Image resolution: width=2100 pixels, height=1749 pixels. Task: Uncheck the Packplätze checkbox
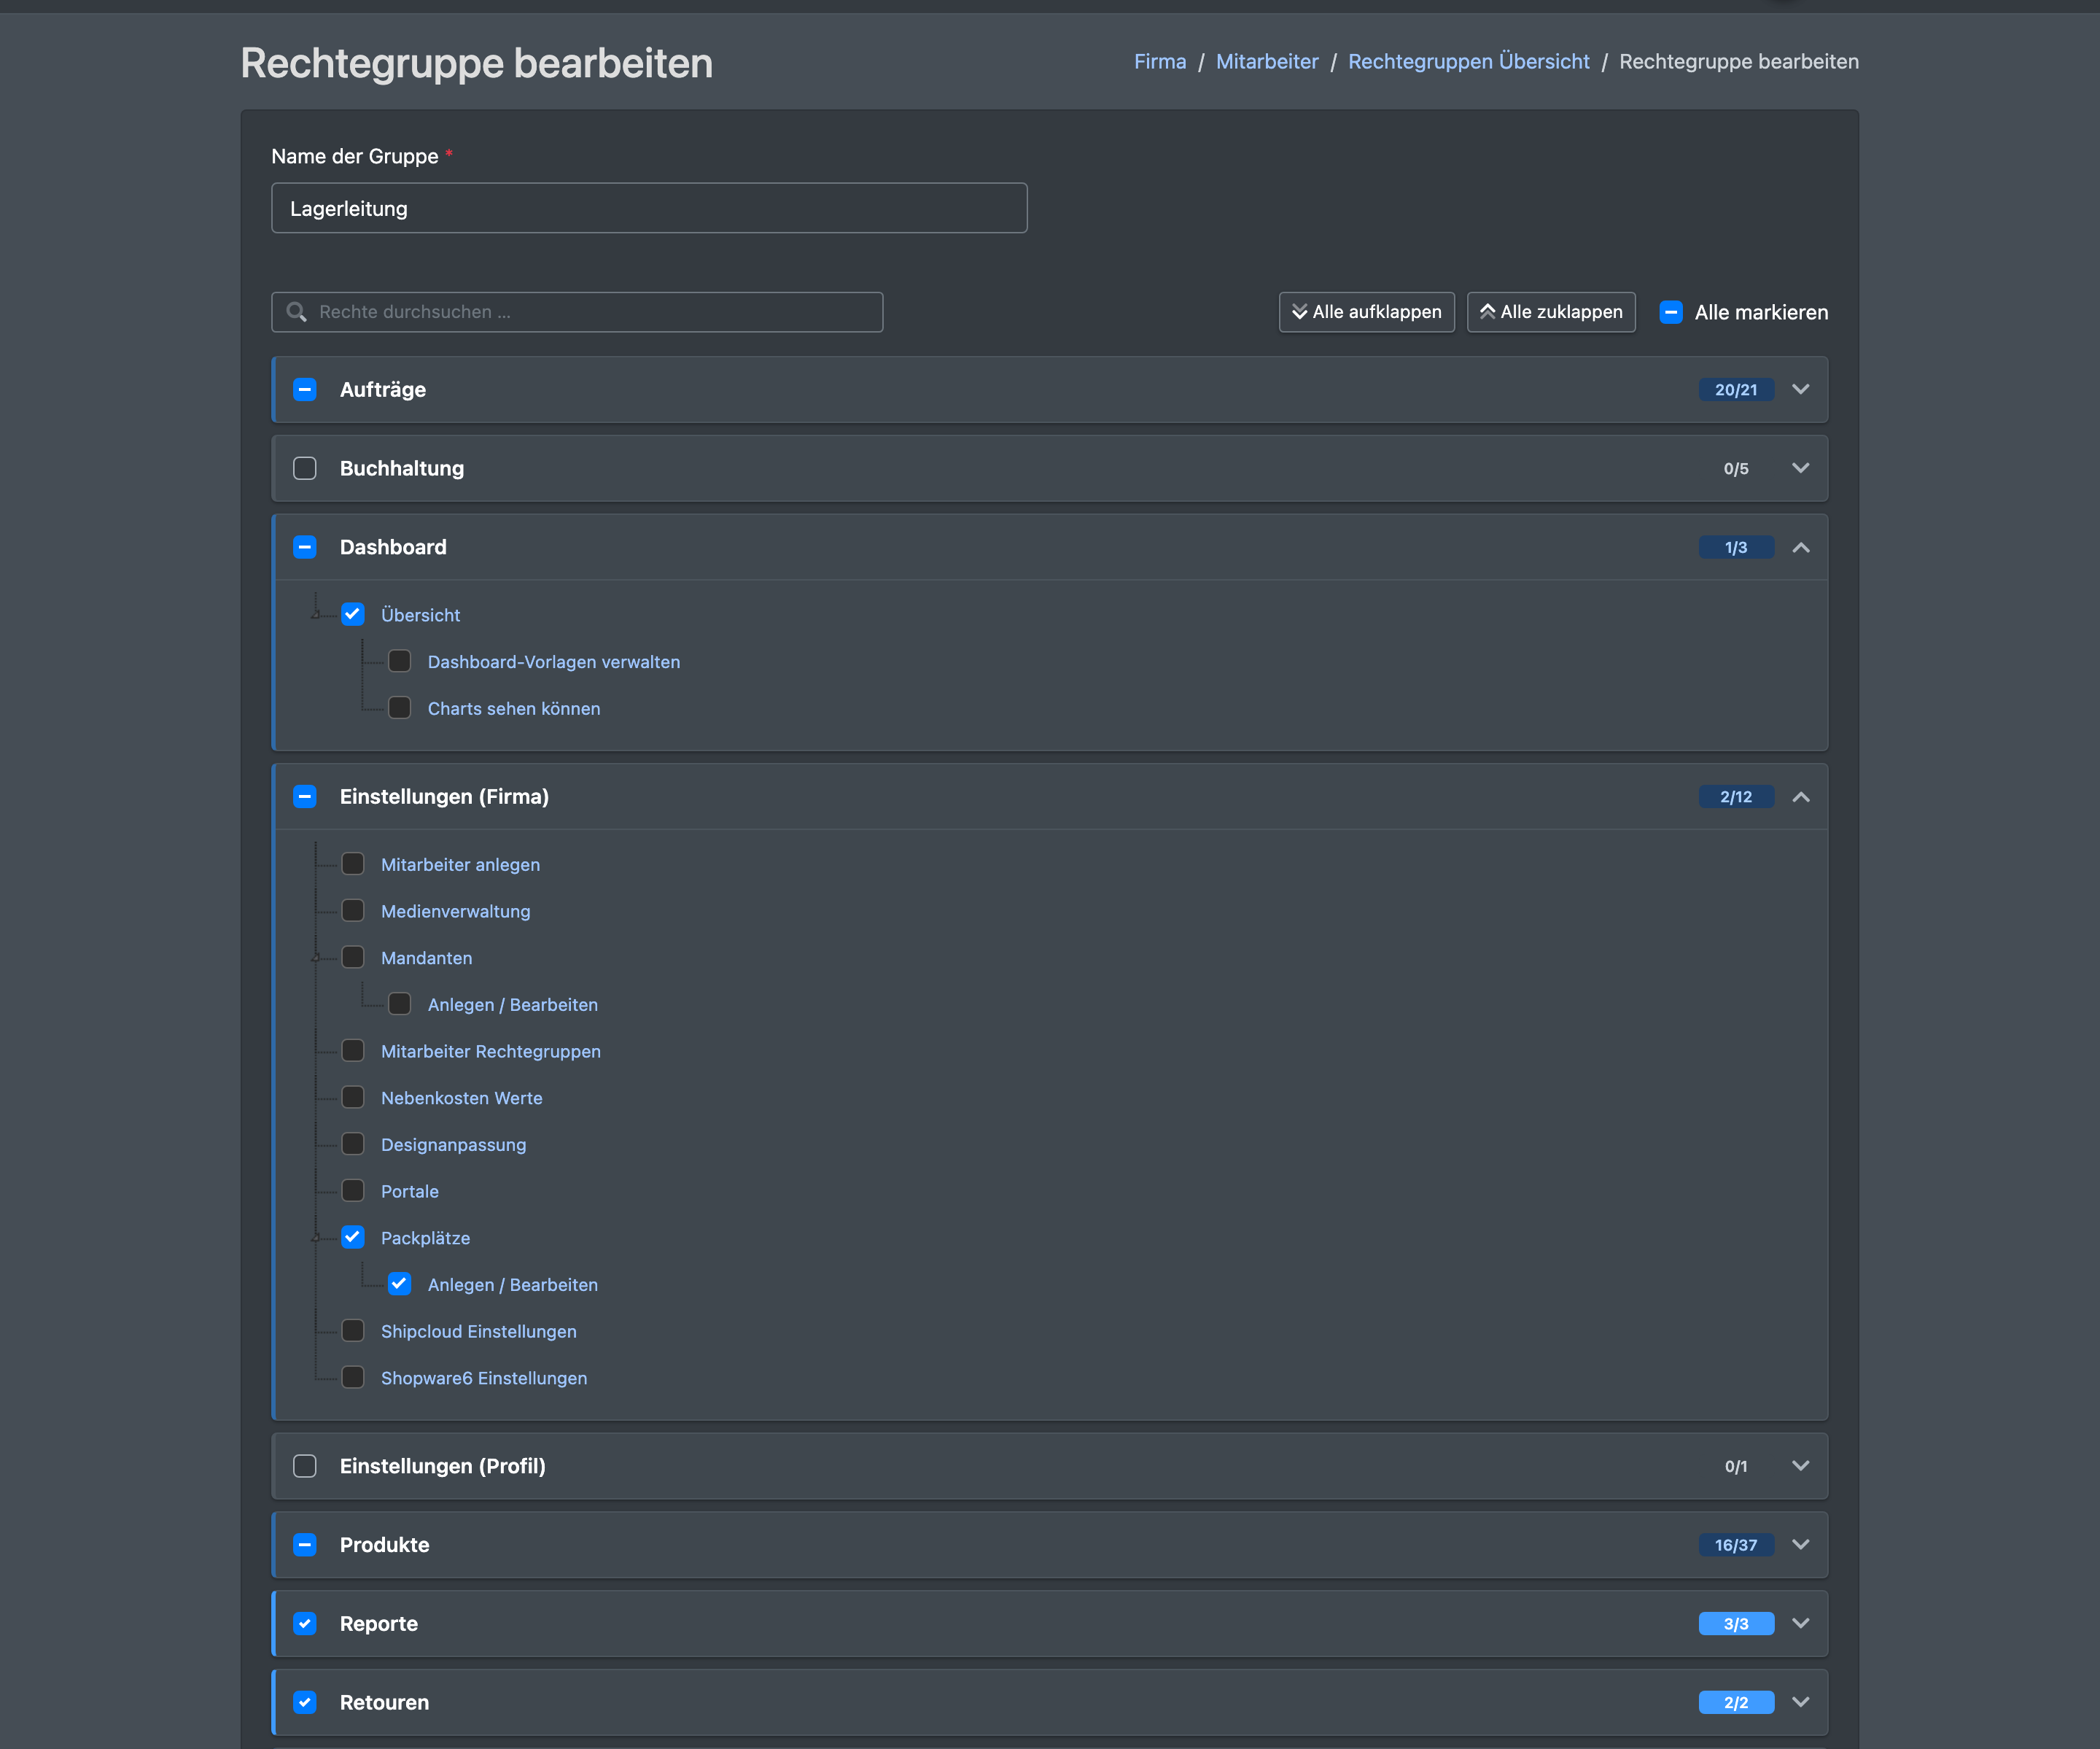pyautogui.click(x=353, y=1237)
